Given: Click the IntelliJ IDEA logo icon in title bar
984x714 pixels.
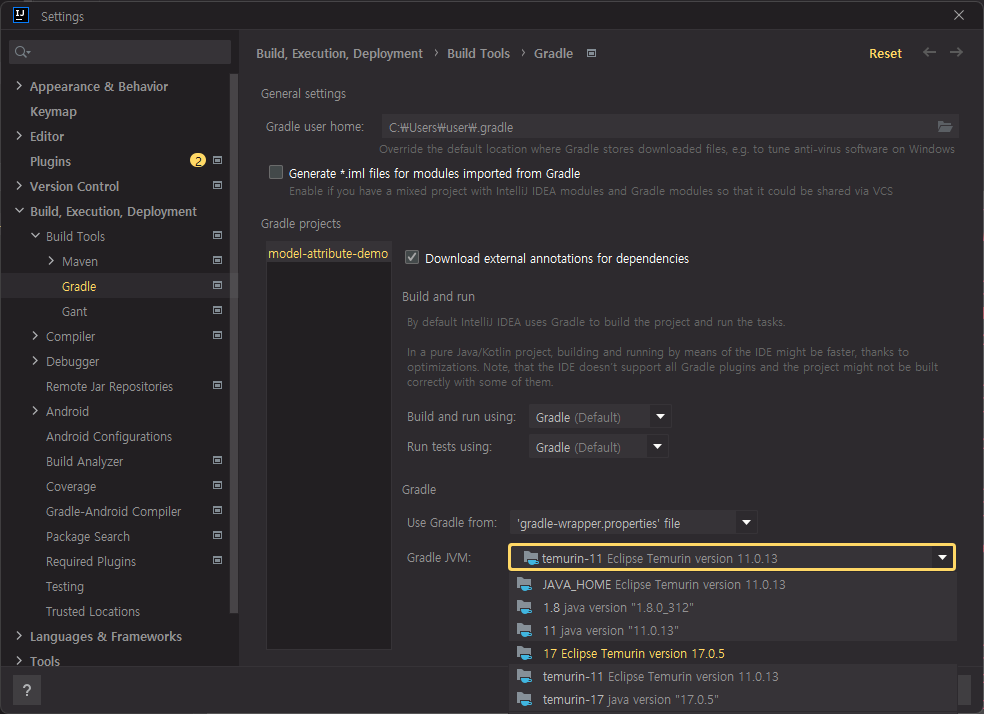Looking at the screenshot, I should pos(21,14).
